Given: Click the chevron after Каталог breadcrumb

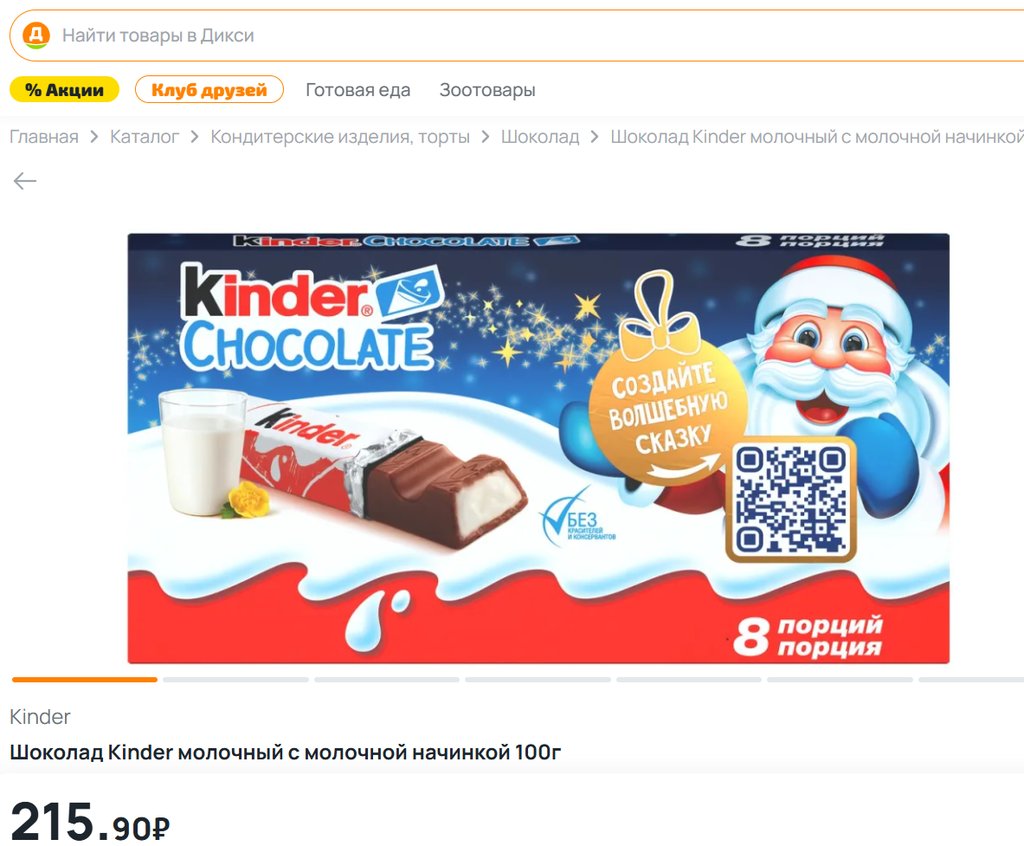Looking at the screenshot, I should point(195,137).
